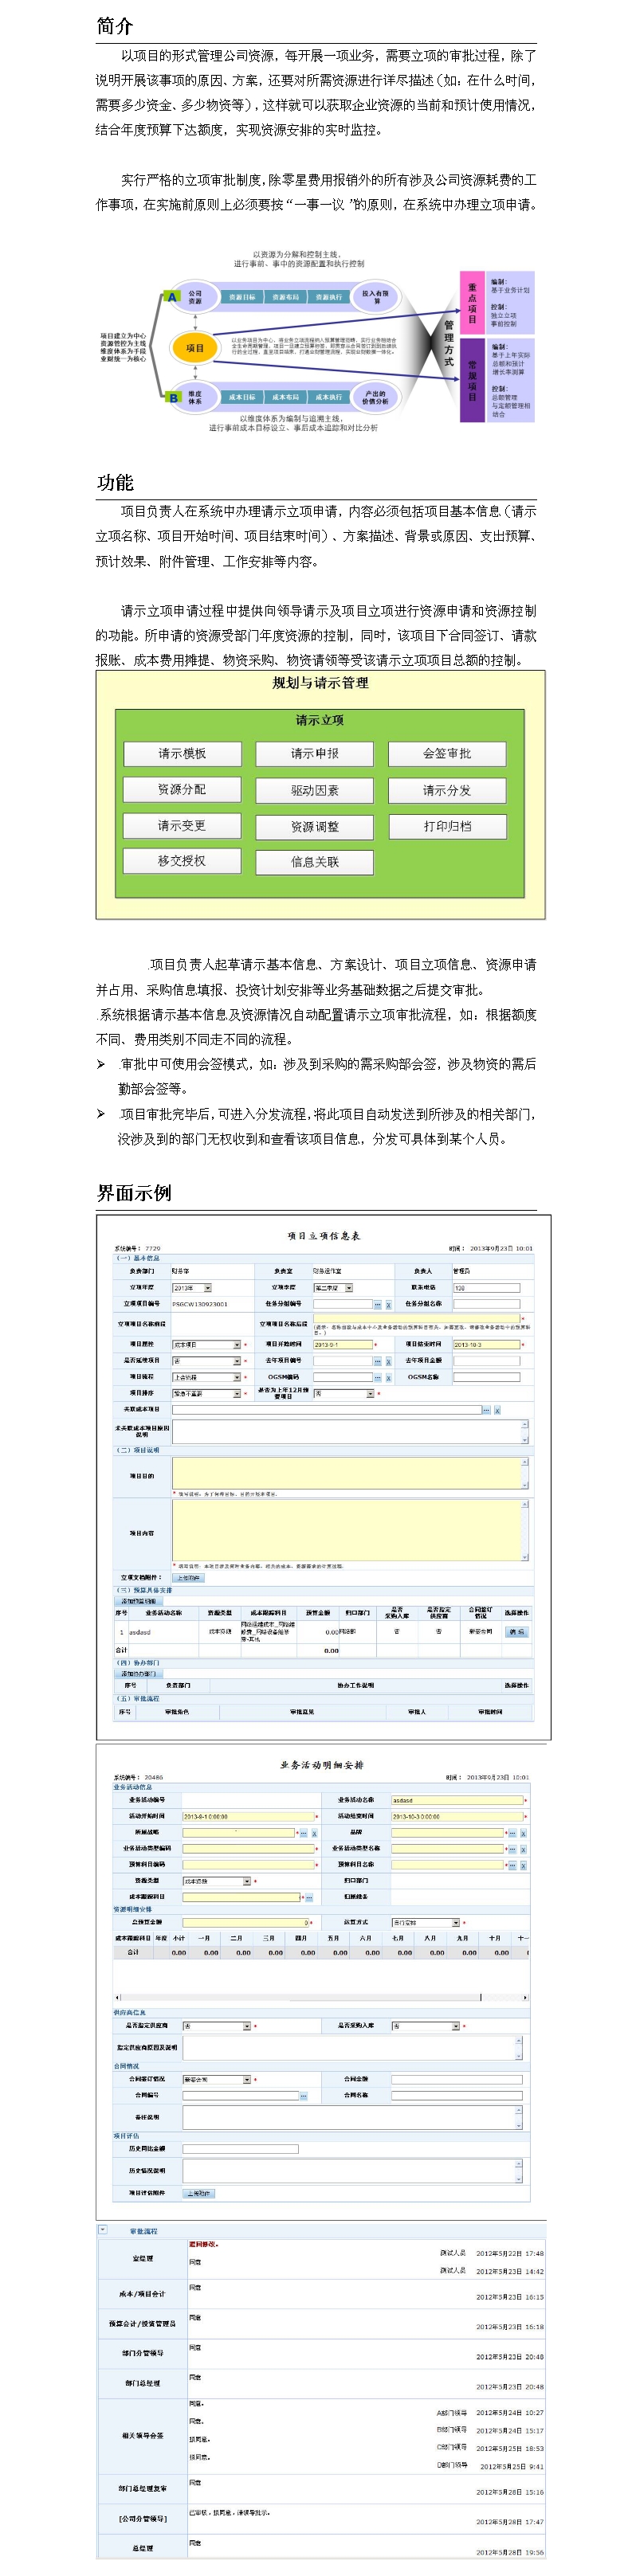632x2576 pixels.
Task: Open the 资源分配 module button
Action: [182, 789]
